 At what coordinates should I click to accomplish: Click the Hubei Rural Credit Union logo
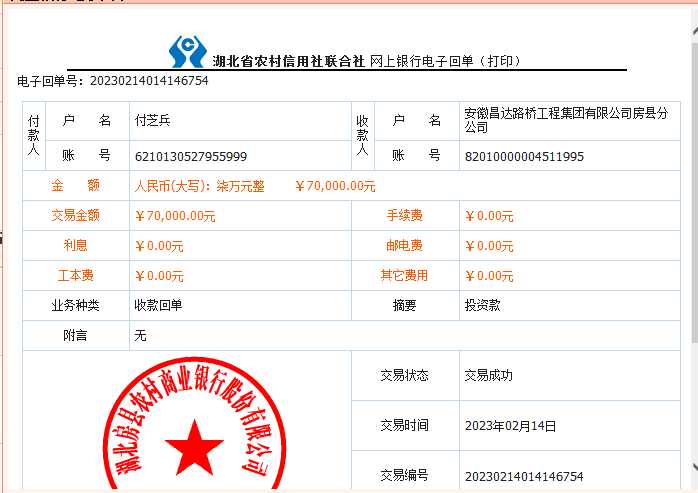tap(187, 50)
